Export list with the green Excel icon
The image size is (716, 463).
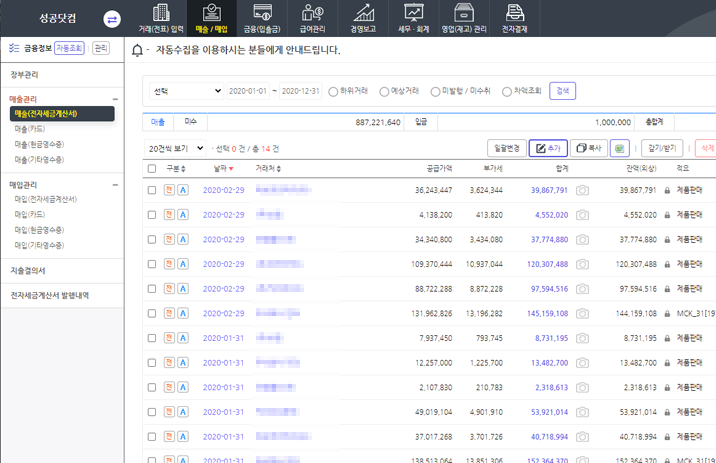click(620, 148)
